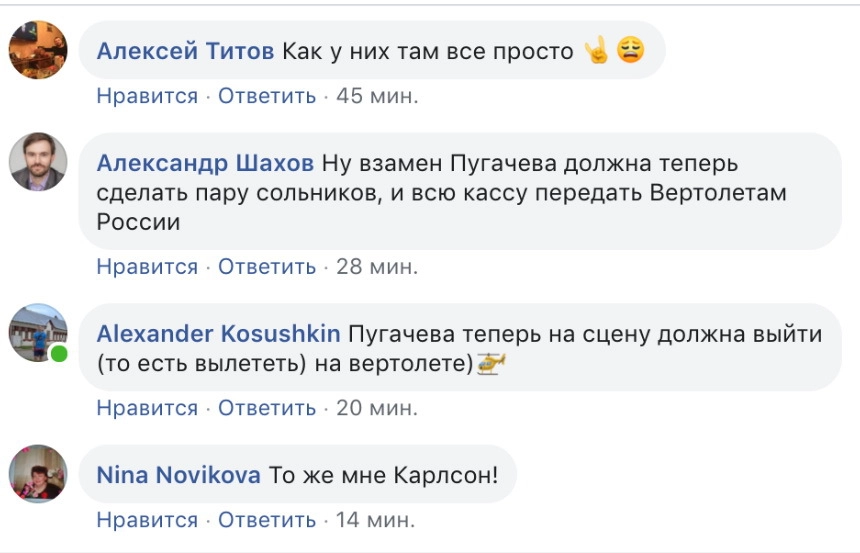The image size is (860, 553).
Task: Reply to Alexander Kosushkin's comment
Action: click(267, 408)
